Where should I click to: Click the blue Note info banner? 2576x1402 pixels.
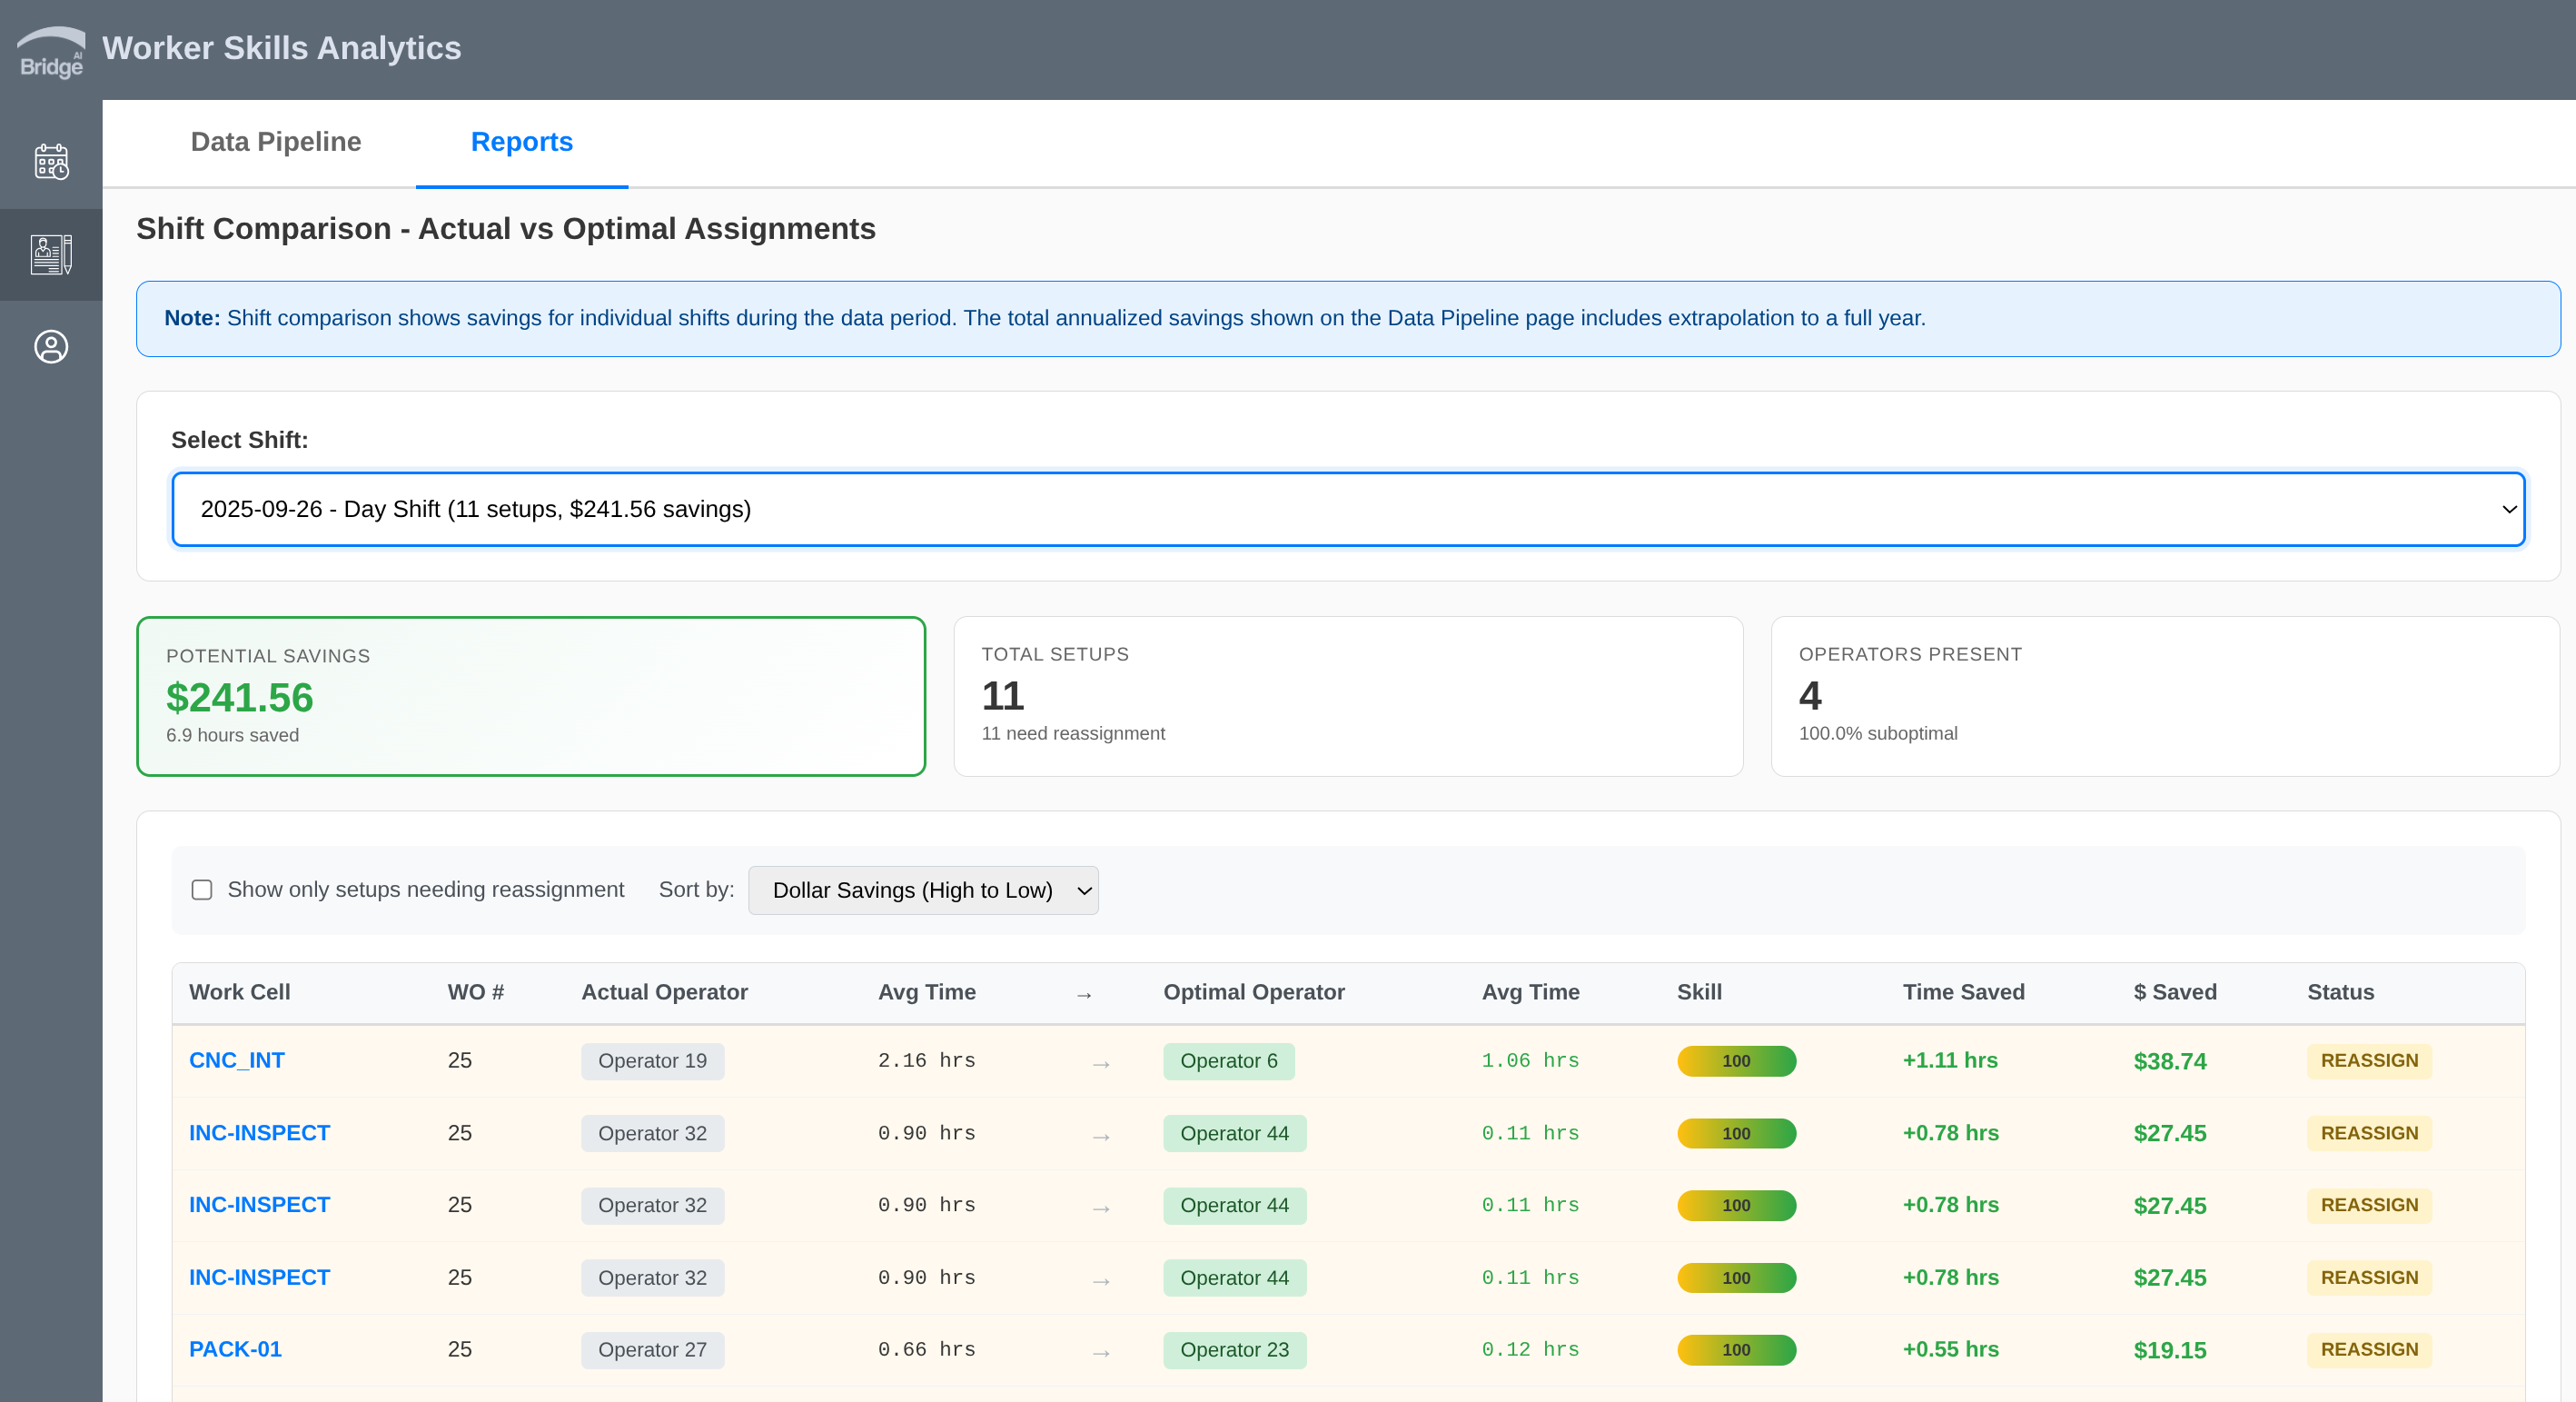point(1348,318)
